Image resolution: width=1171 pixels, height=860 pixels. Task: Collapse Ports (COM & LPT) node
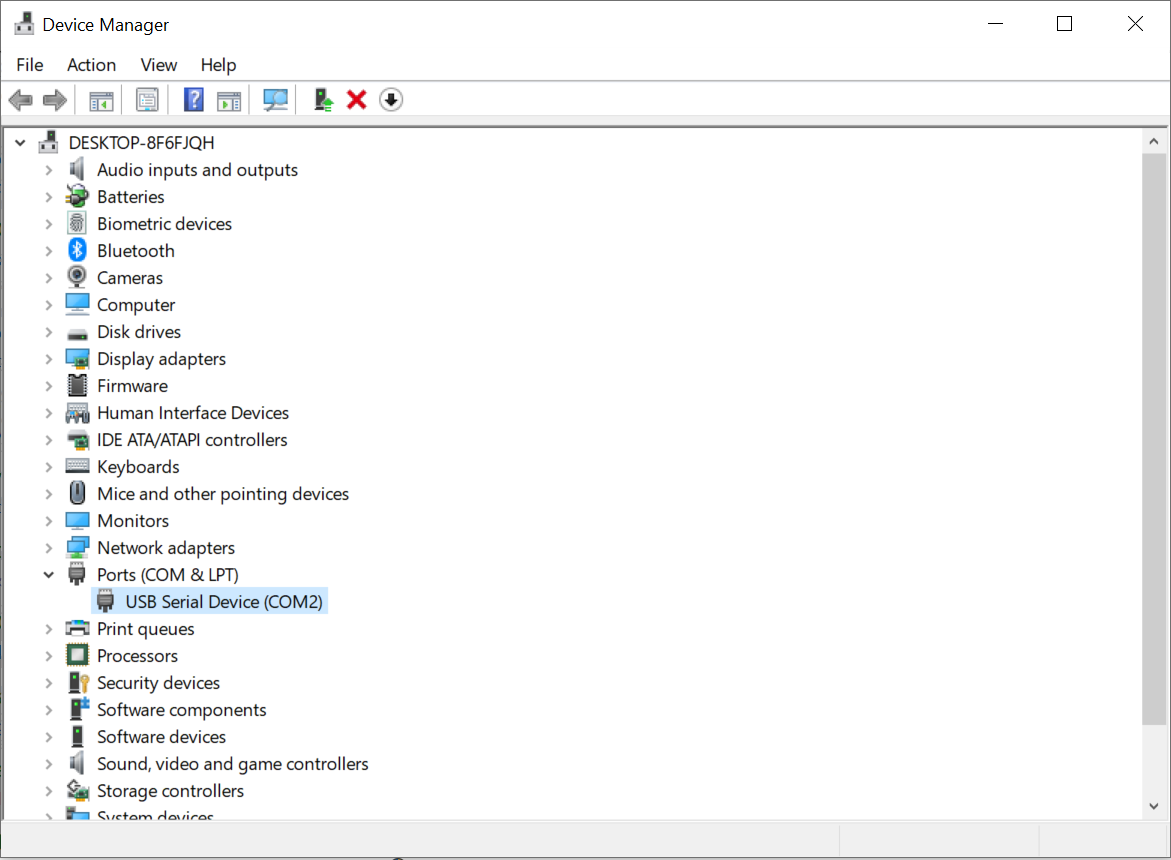pos(49,574)
